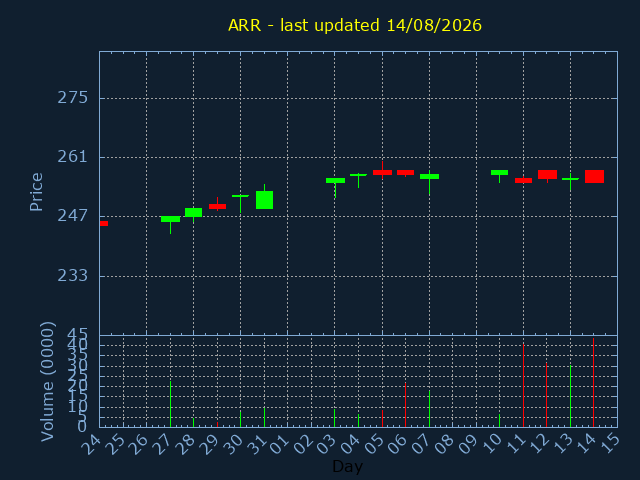Select the red volume bar on day 06
This screenshot has width=640, height=480.
405,405
